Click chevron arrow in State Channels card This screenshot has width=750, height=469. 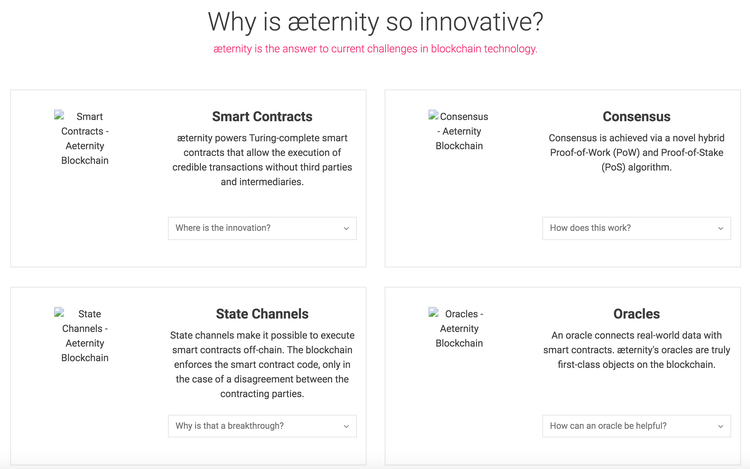point(347,427)
